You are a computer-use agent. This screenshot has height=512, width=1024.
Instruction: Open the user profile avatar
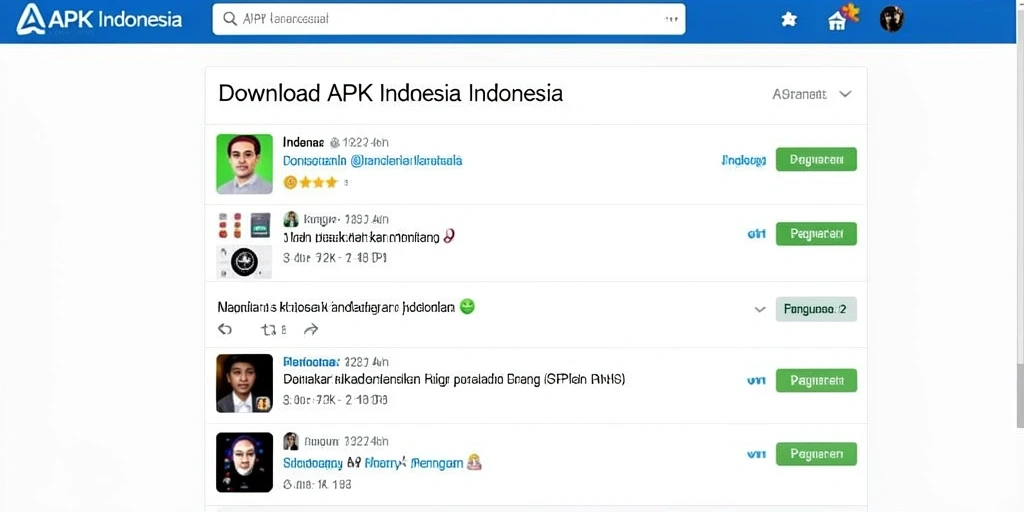tap(891, 19)
